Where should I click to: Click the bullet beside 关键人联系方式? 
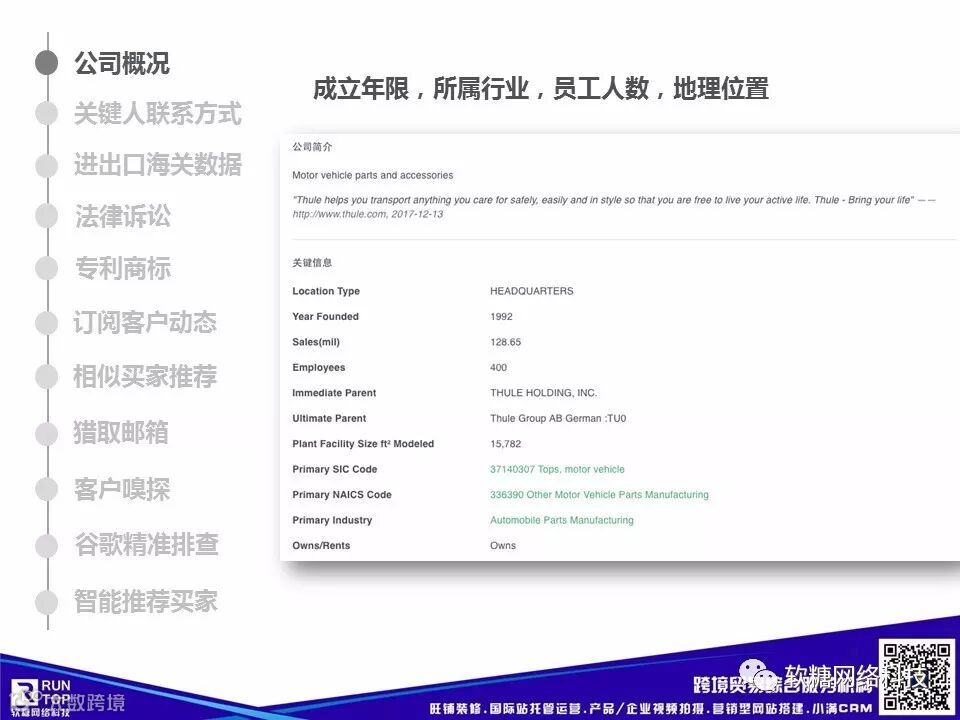pos(47,114)
